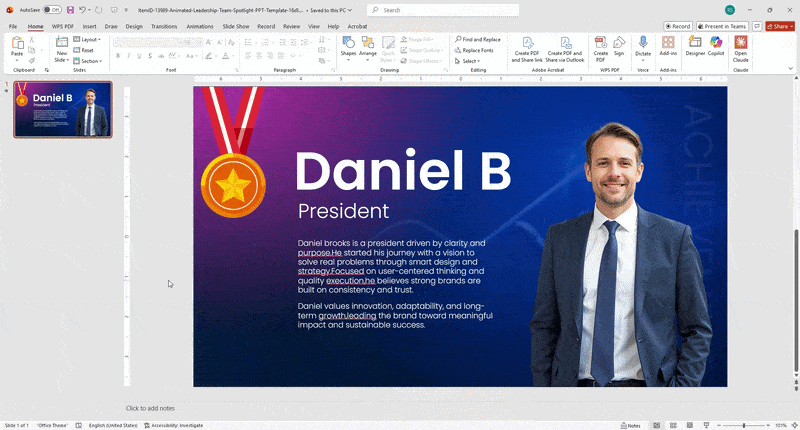Undo the last action
This screenshot has height=430, width=800.
pyautogui.click(x=82, y=10)
